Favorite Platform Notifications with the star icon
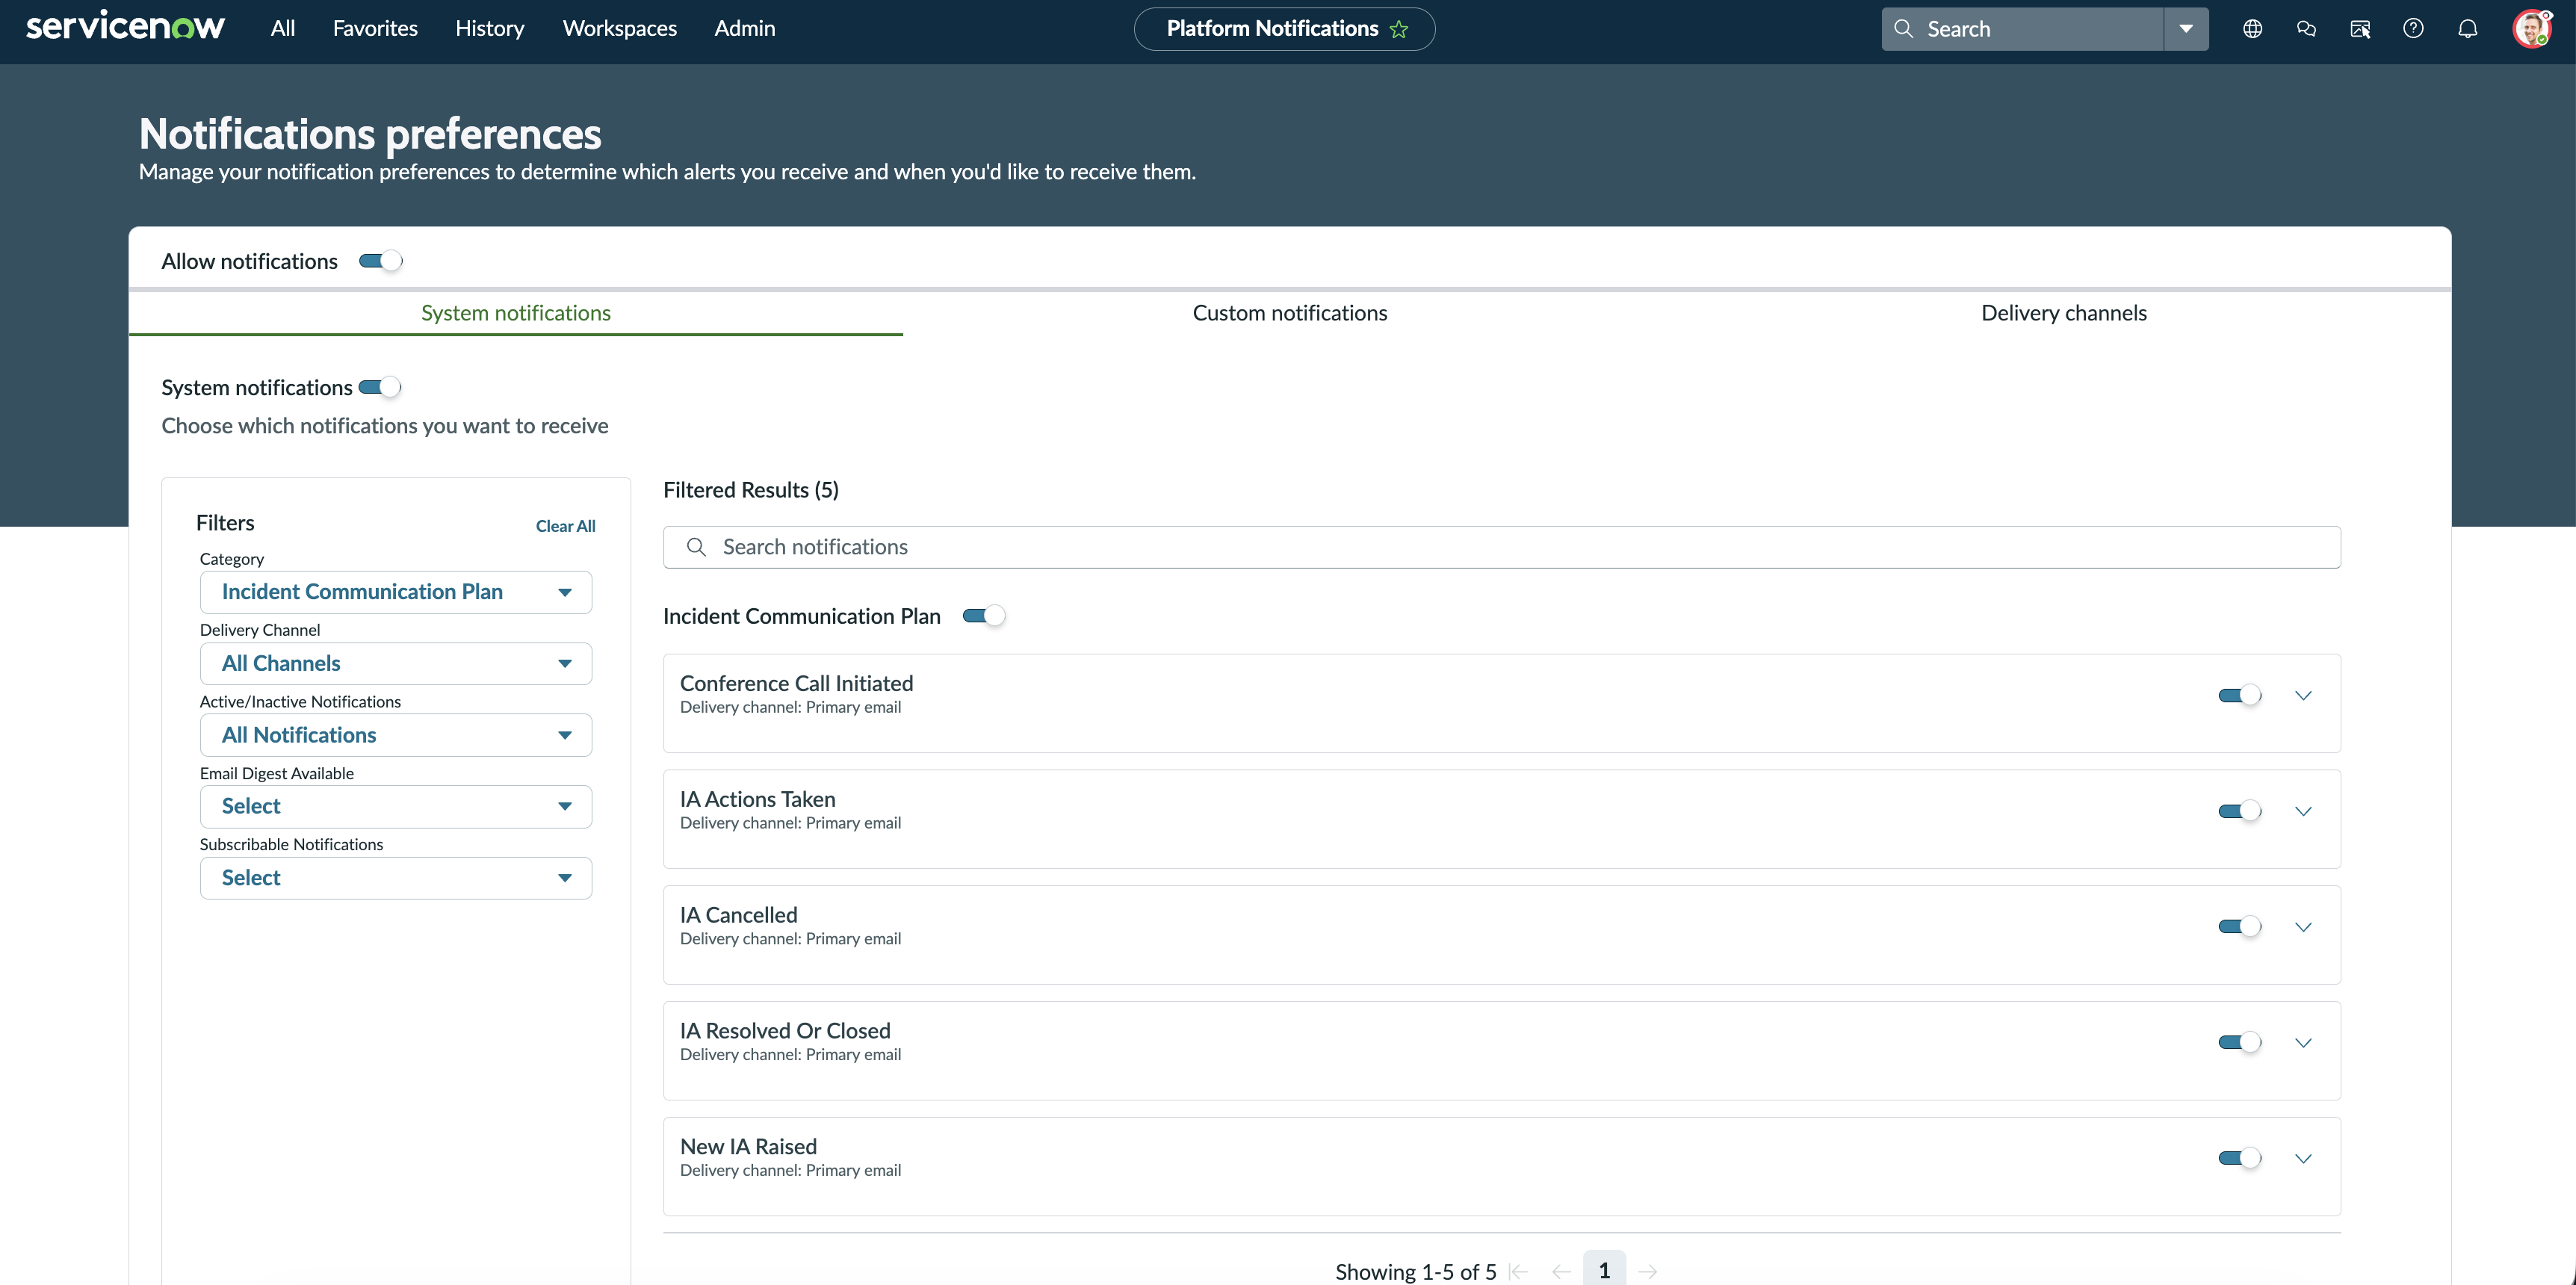2576x1285 pixels. [1399, 29]
